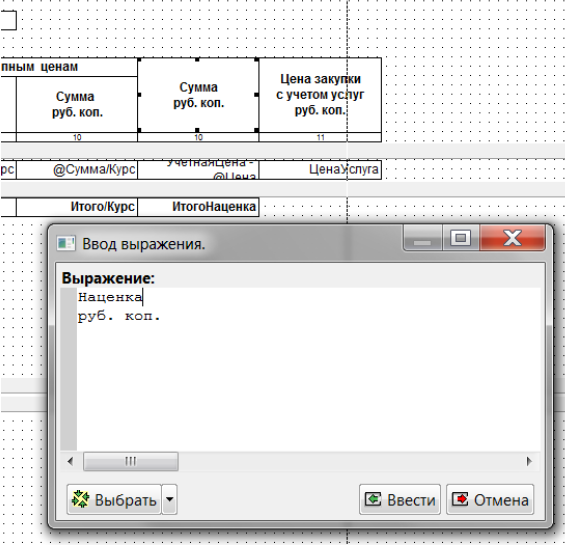This screenshot has height=545, width=565.
Task: Click the horizontal scrollbar's left arrow
Action: coord(70,461)
